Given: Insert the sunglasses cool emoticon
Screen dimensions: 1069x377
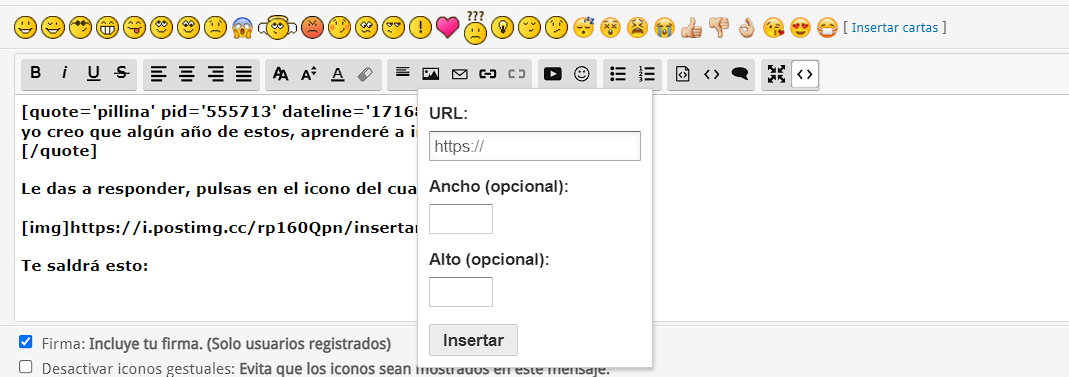Looking at the screenshot, I should tap(79, 28).
